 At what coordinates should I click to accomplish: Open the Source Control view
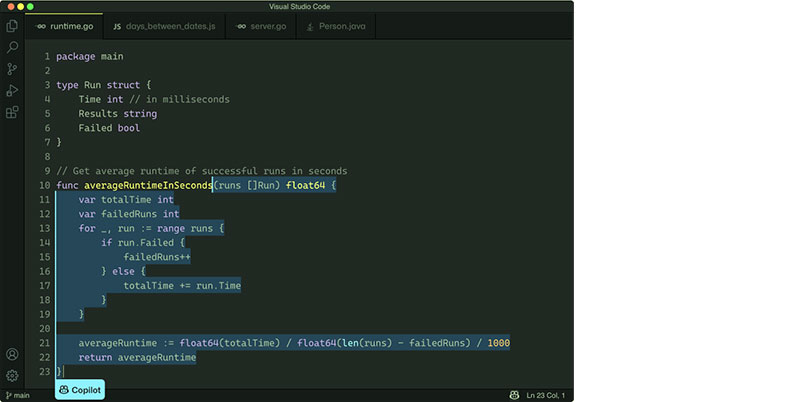[12, 69]
